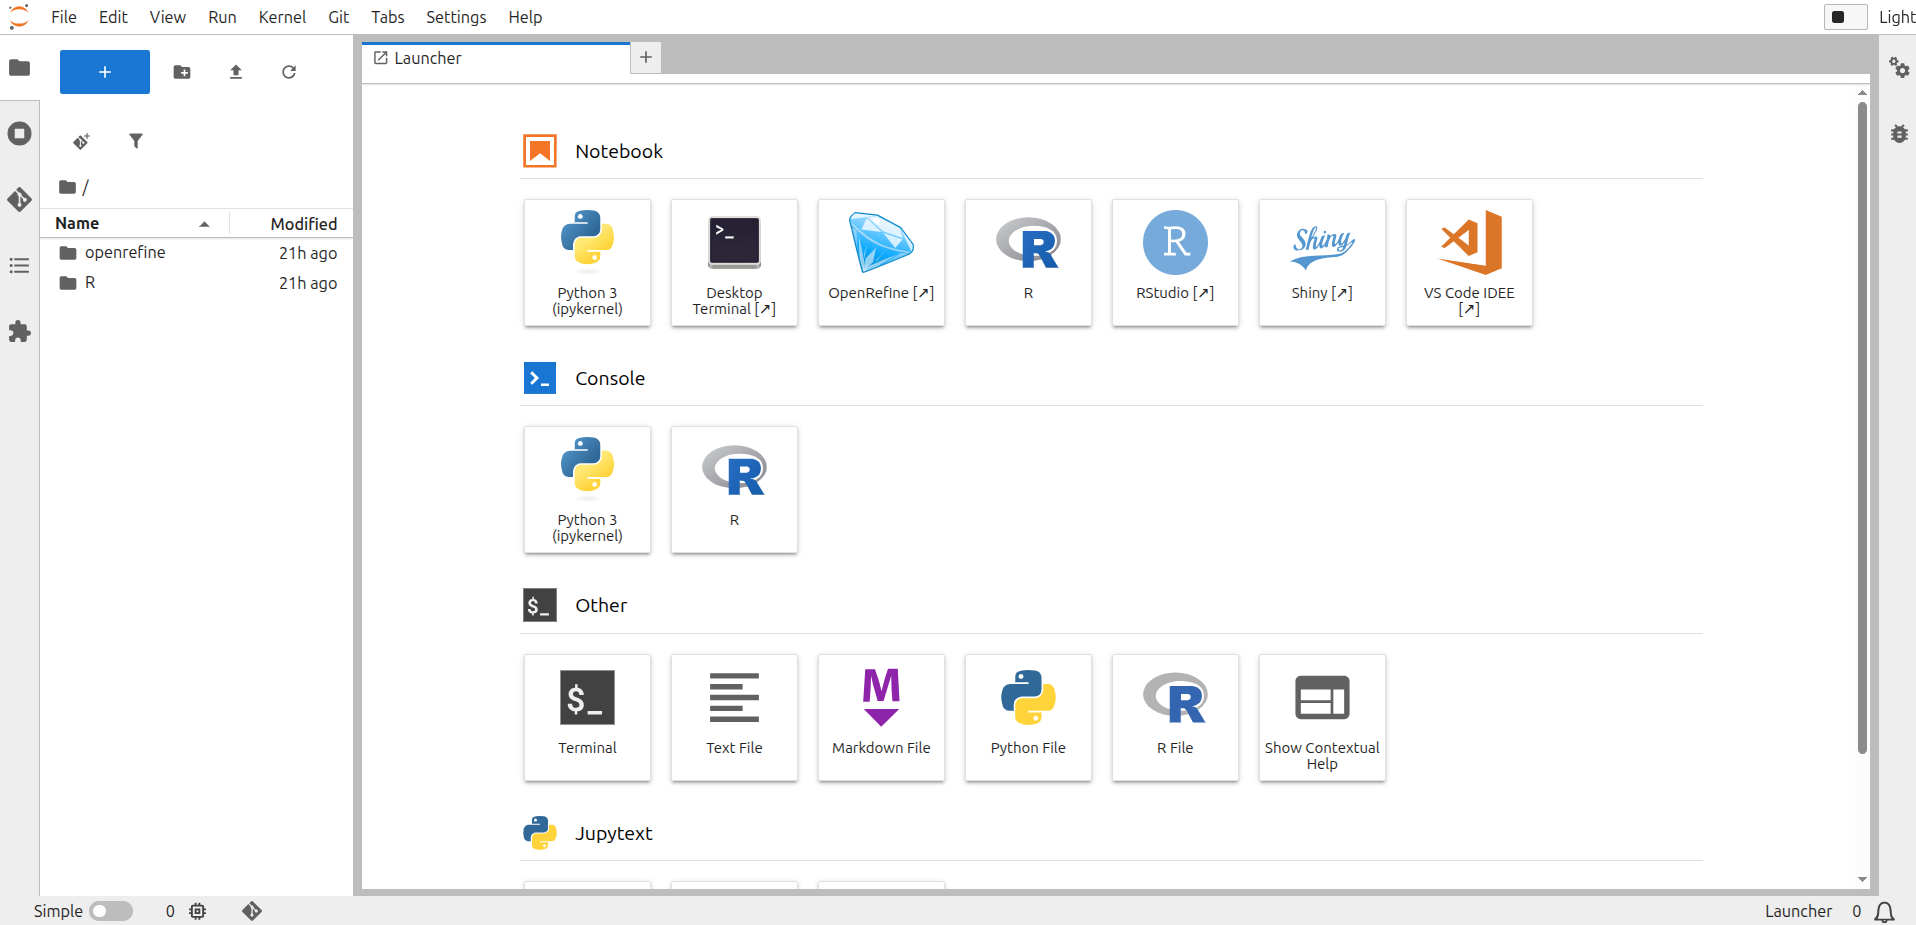Sort files by Name column
1916x925 pixels.
134,223
